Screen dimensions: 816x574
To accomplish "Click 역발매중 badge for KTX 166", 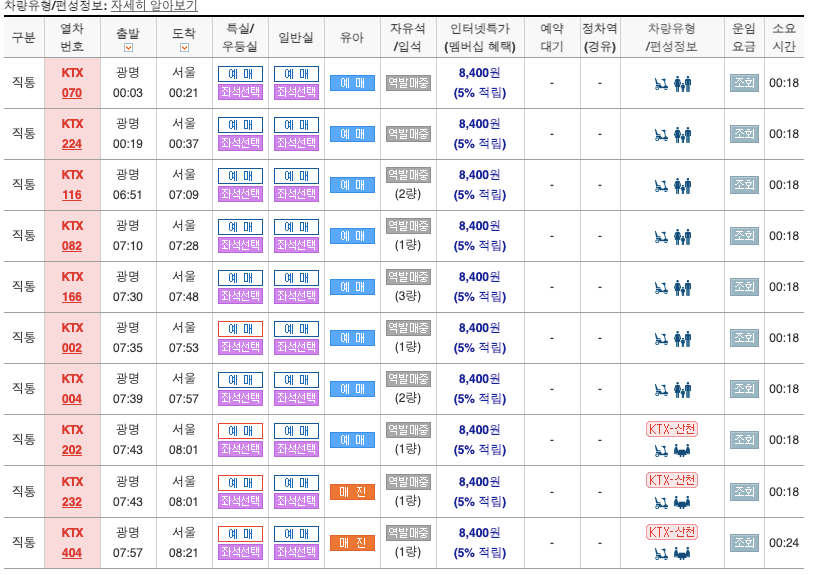I will (409, 277).
